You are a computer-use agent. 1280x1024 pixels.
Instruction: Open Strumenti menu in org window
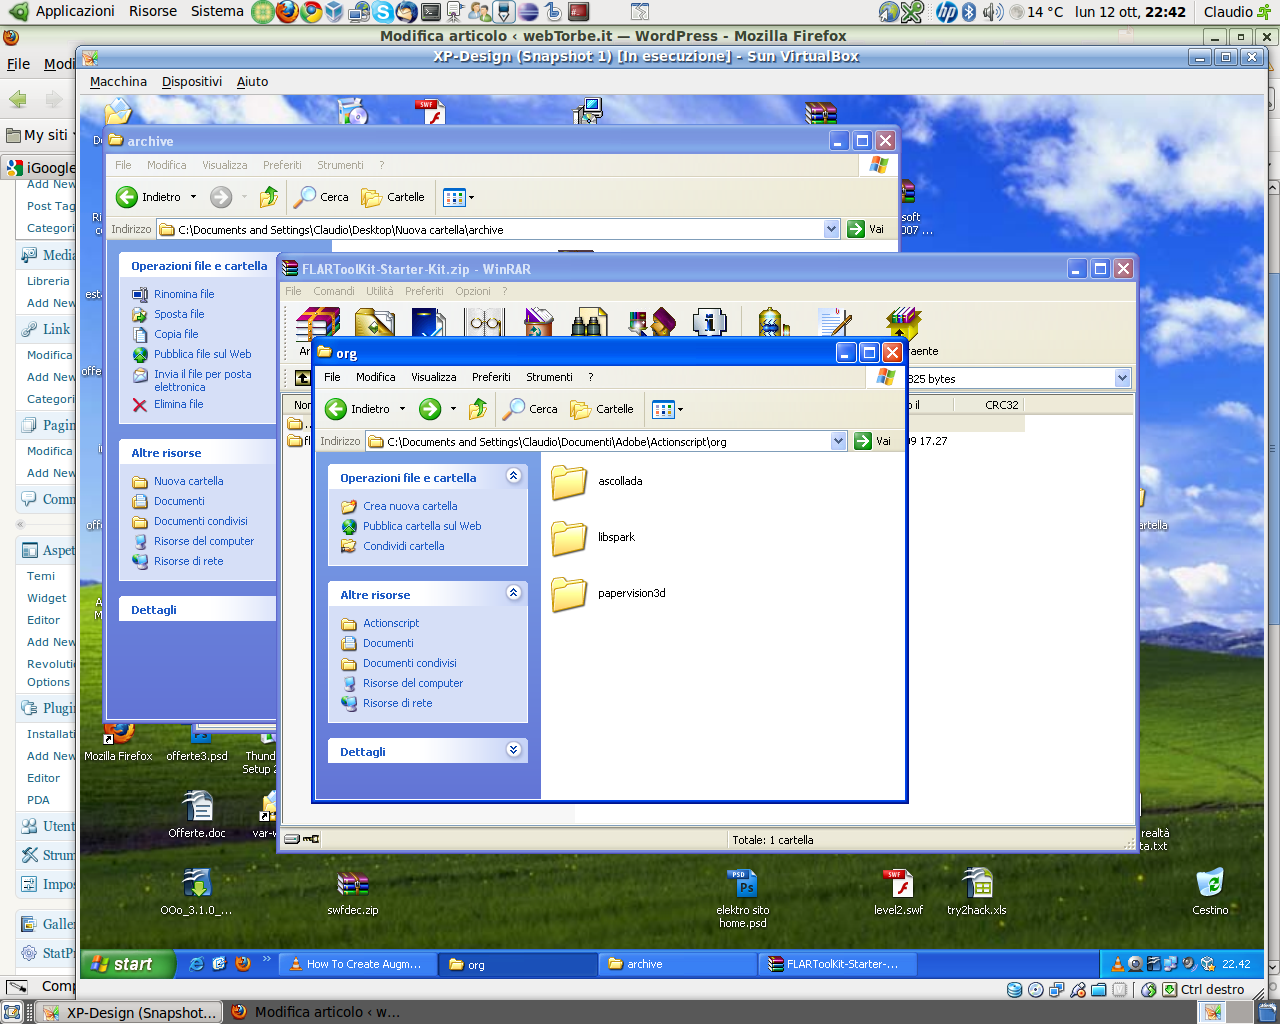pyautogui.click(x=549, y=377)
